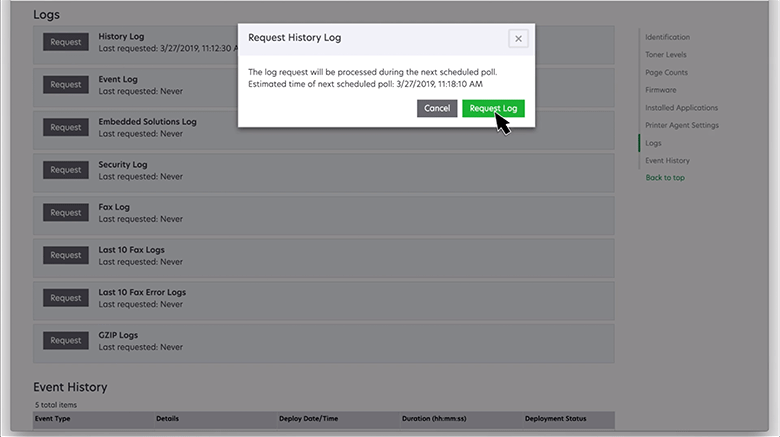Close the Request History Log dialog

517,38
